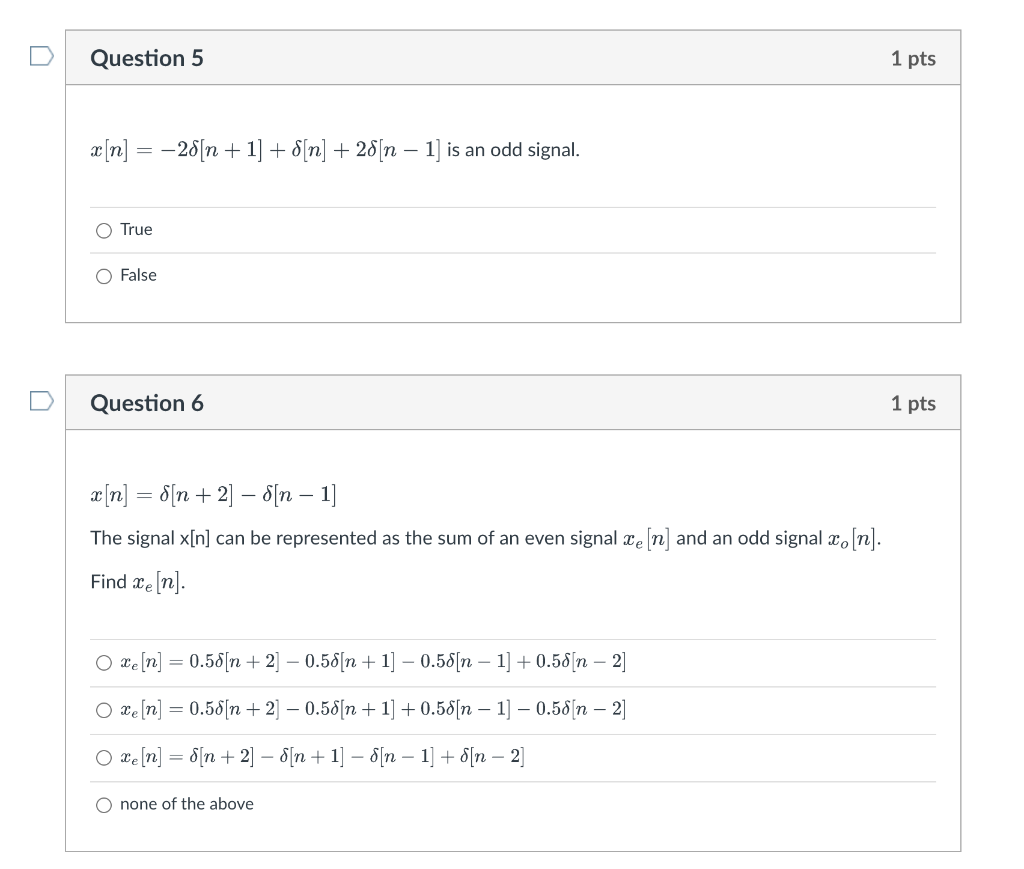
Task: Click the Question 5 equation x[n] text
Action: click(x=266, y=150)
